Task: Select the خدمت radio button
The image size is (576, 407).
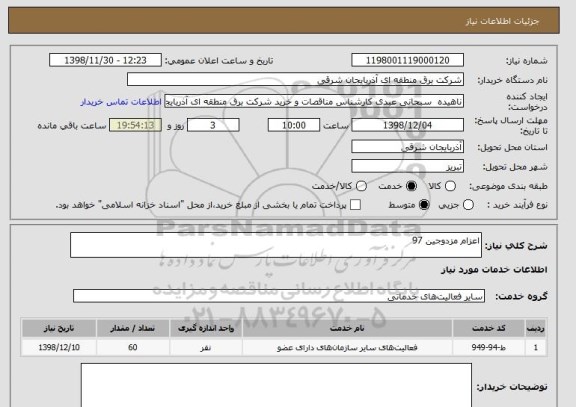Action: (x=411, y=186)
